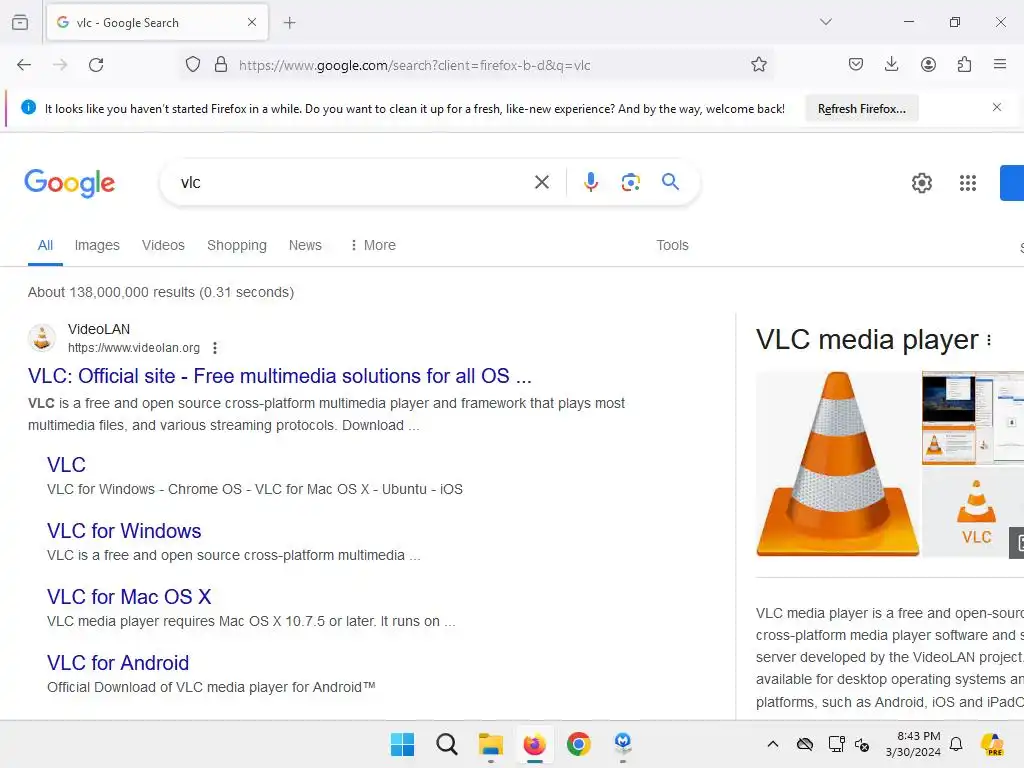
Task: Clear the Google search box text
Action: tap(542, 182)
